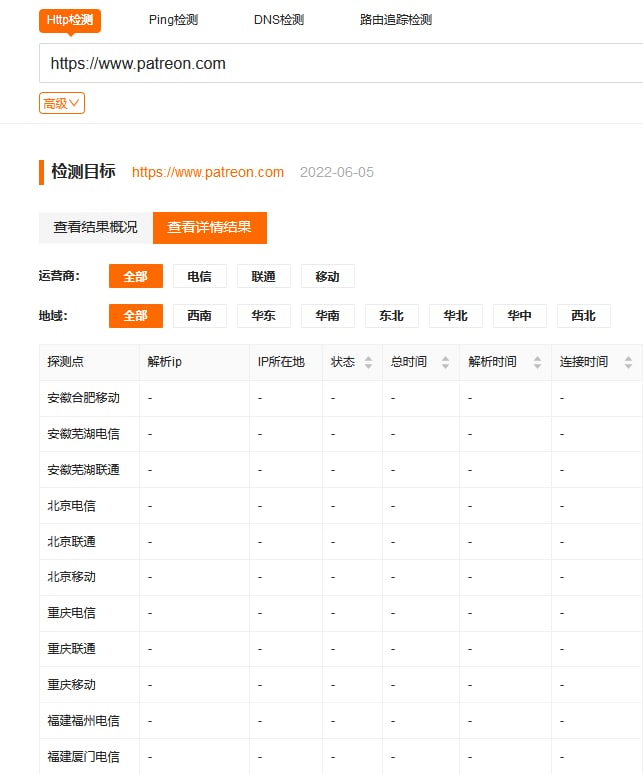Filter carrier by 电信
This screenshot has height=774, width=643.
[x=199, y=276]
